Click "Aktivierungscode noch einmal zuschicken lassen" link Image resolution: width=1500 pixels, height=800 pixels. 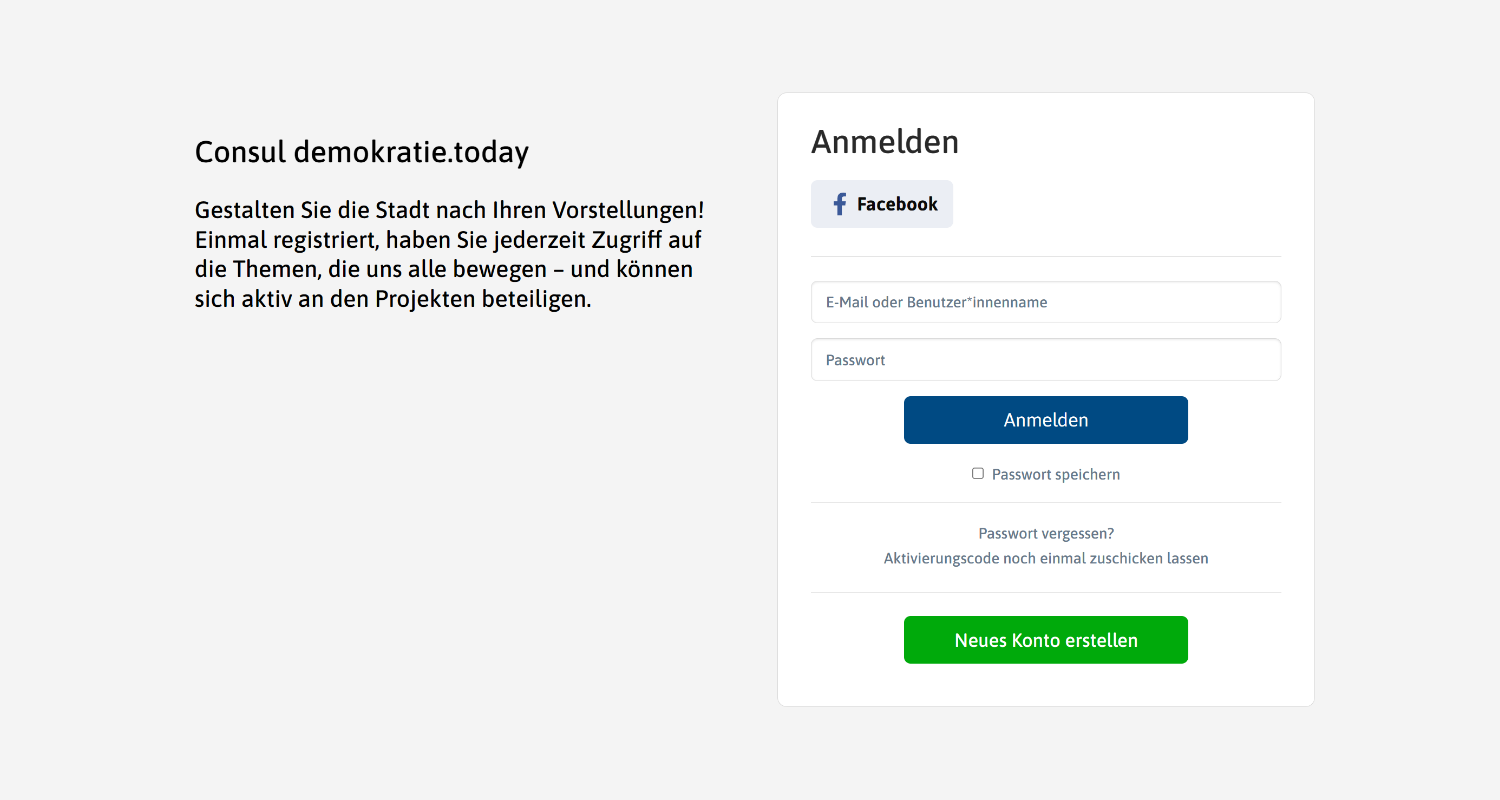[1046, 558]
